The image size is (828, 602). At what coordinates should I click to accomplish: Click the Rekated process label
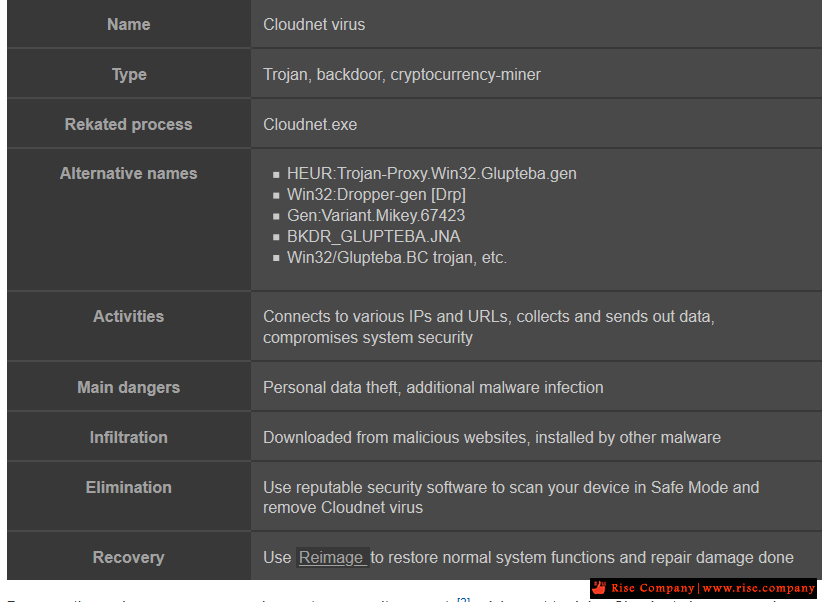[x=128, y=124]
